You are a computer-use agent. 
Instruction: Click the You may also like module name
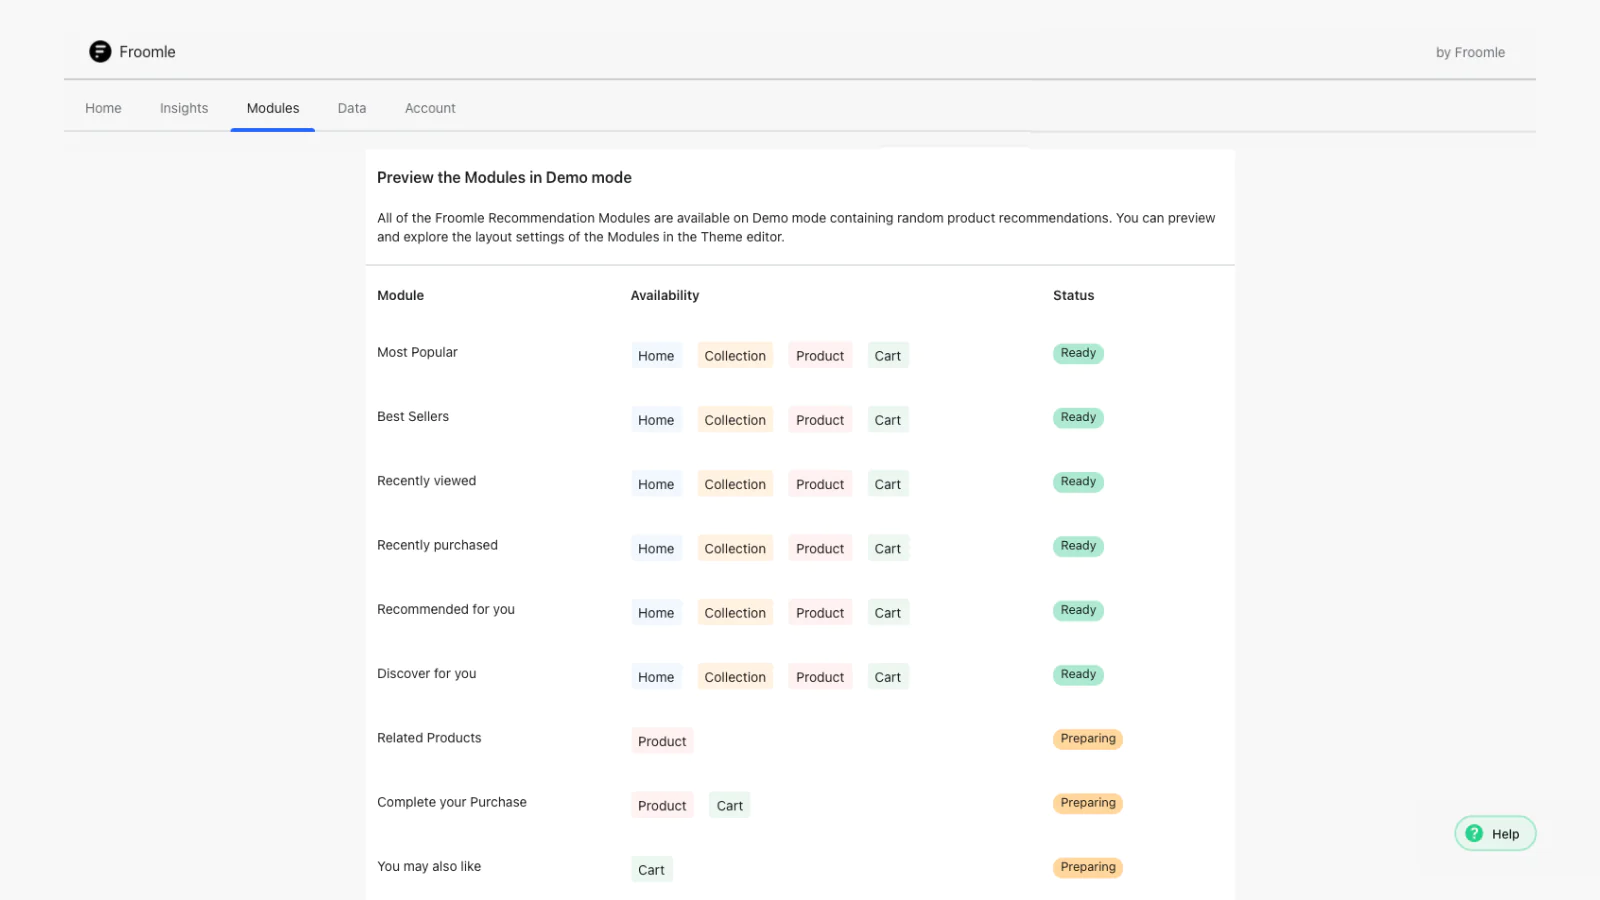[429, 866]
